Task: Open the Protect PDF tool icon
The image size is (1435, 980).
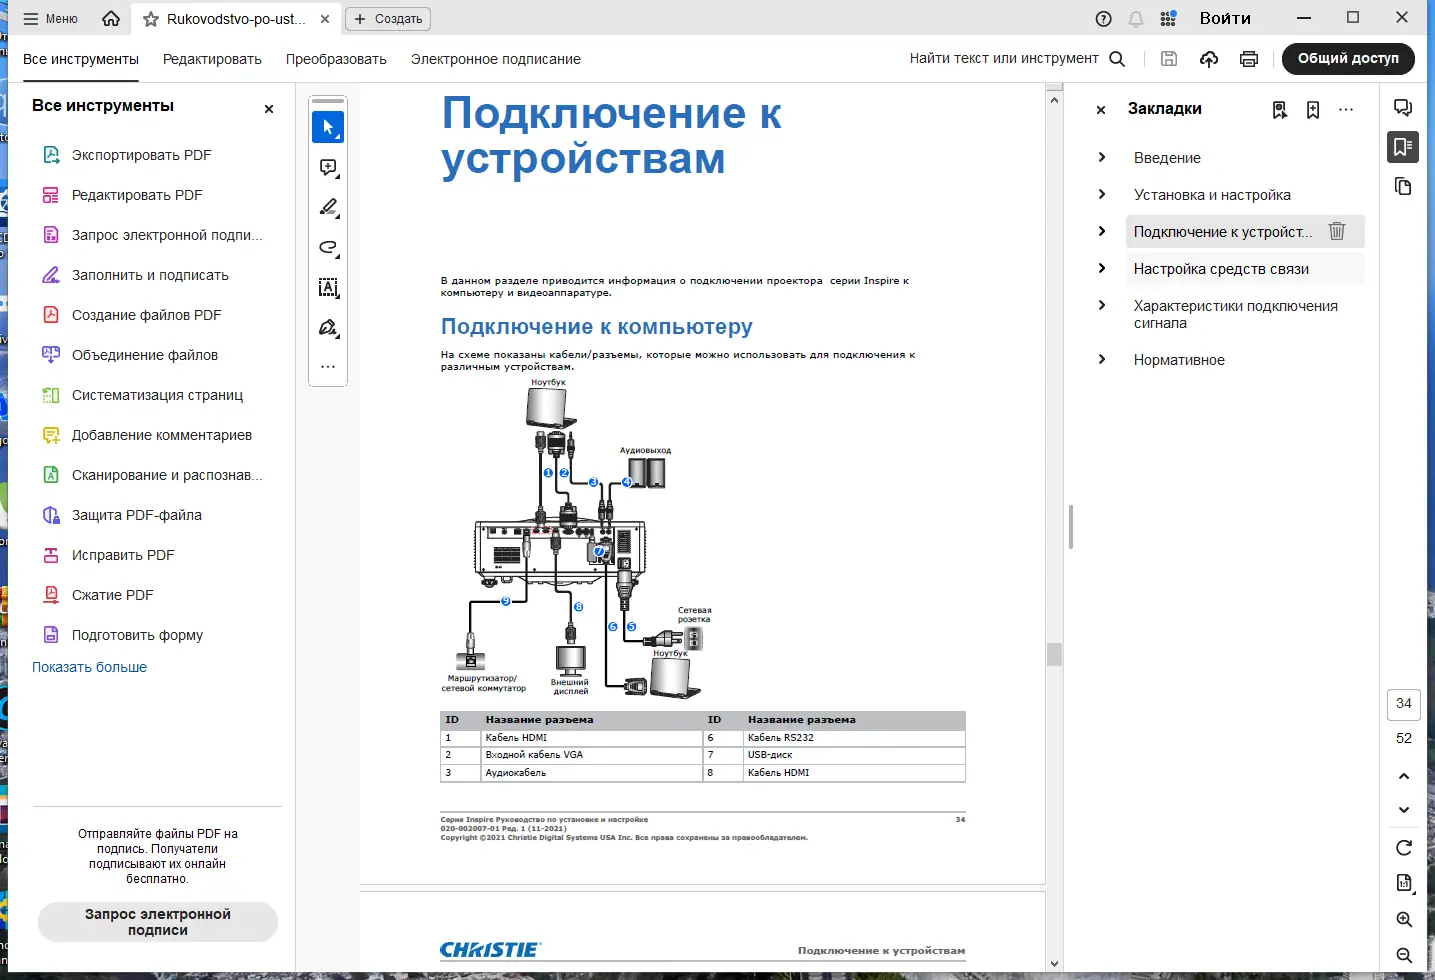Action: (x=51, y=515)
